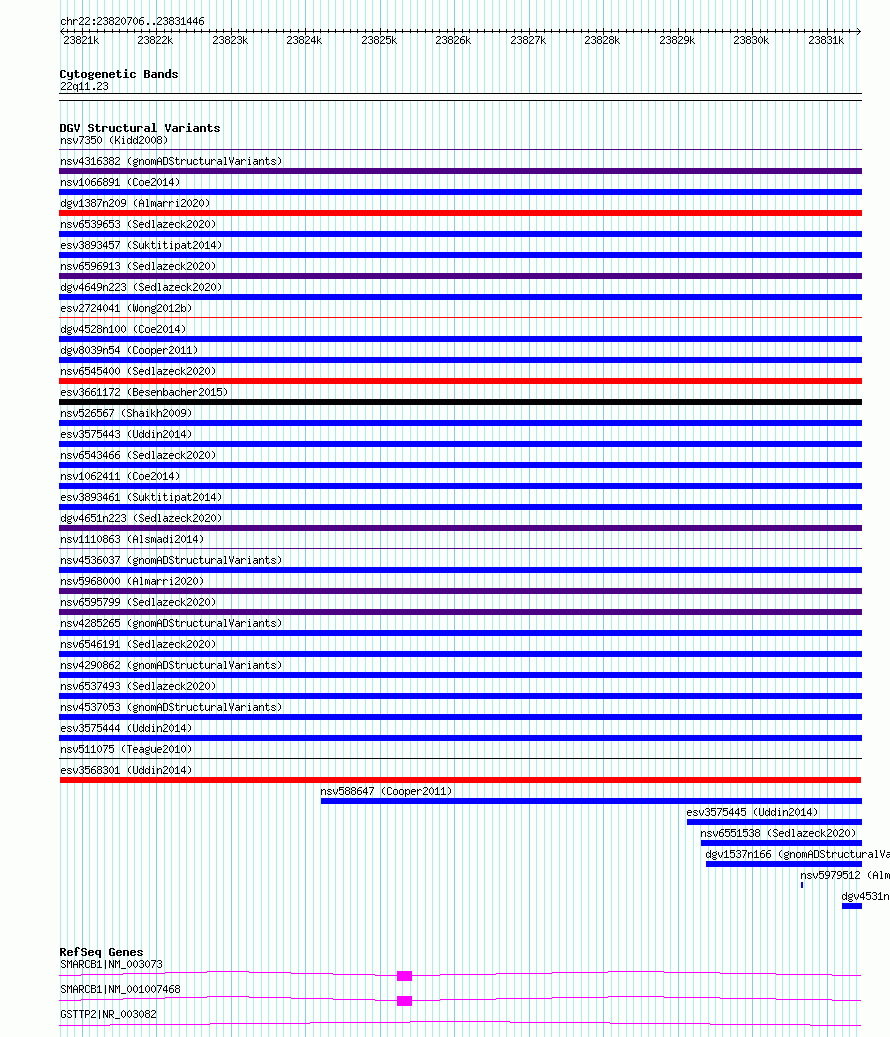Open variant nsv6539653 (Sedlazeck2020)
The image size is (890, 1037).
tap(138, 225)
